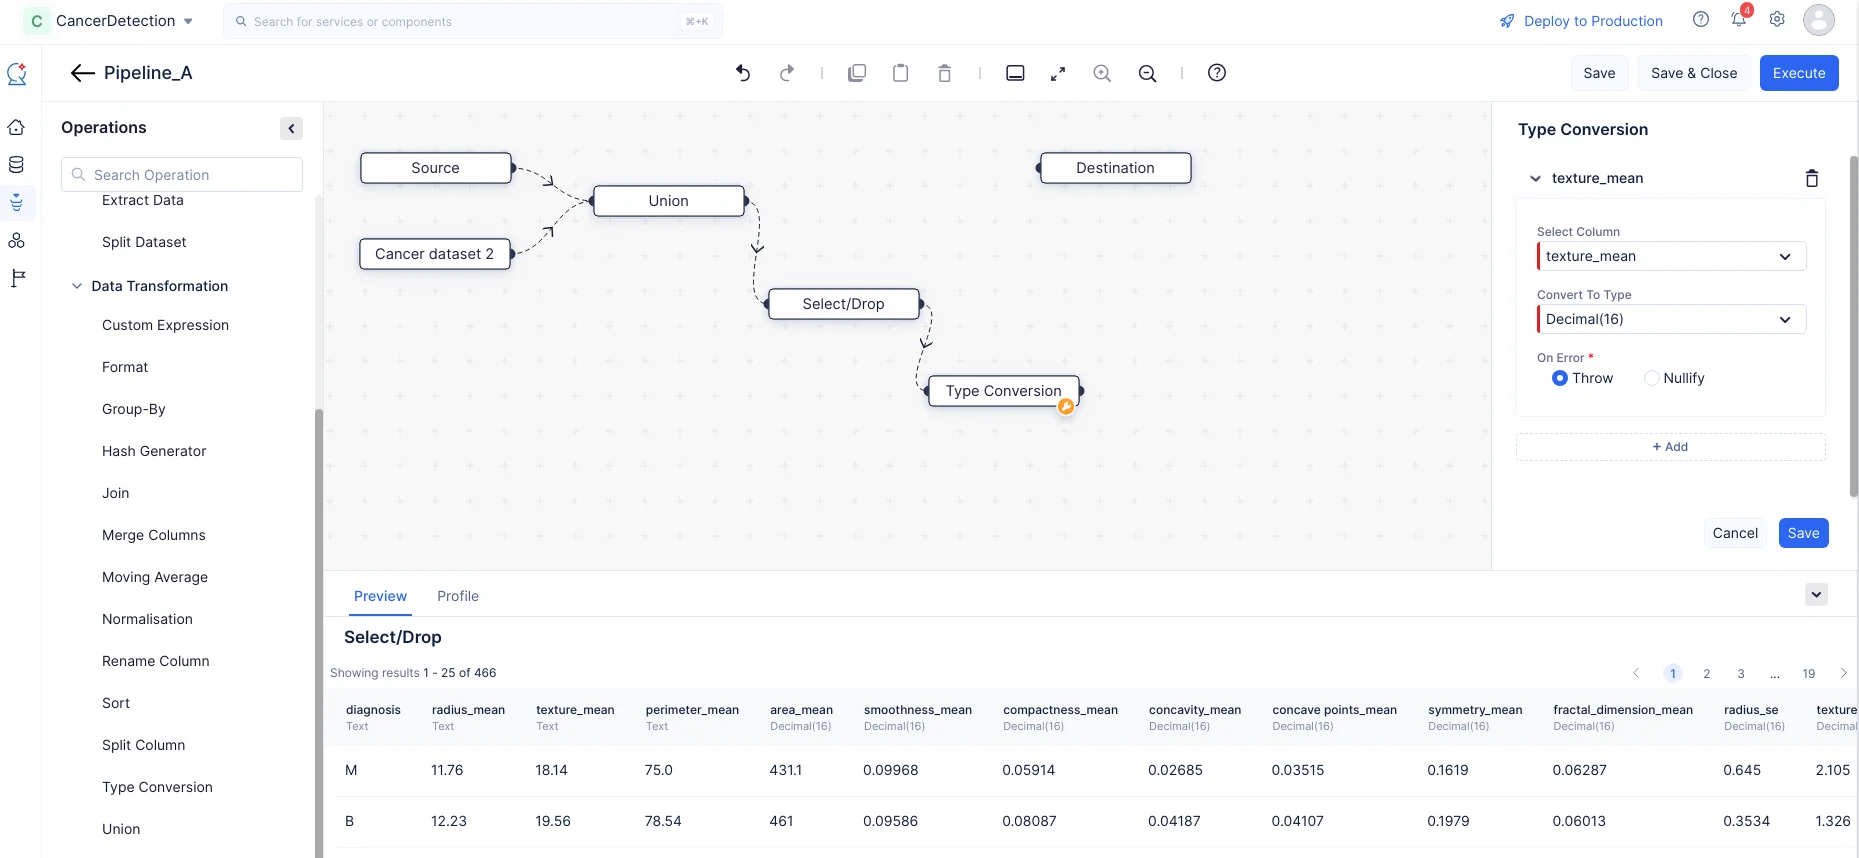Open the Convert To Type dropdown
This screenshot has height=858, width=1859.
1671,319
